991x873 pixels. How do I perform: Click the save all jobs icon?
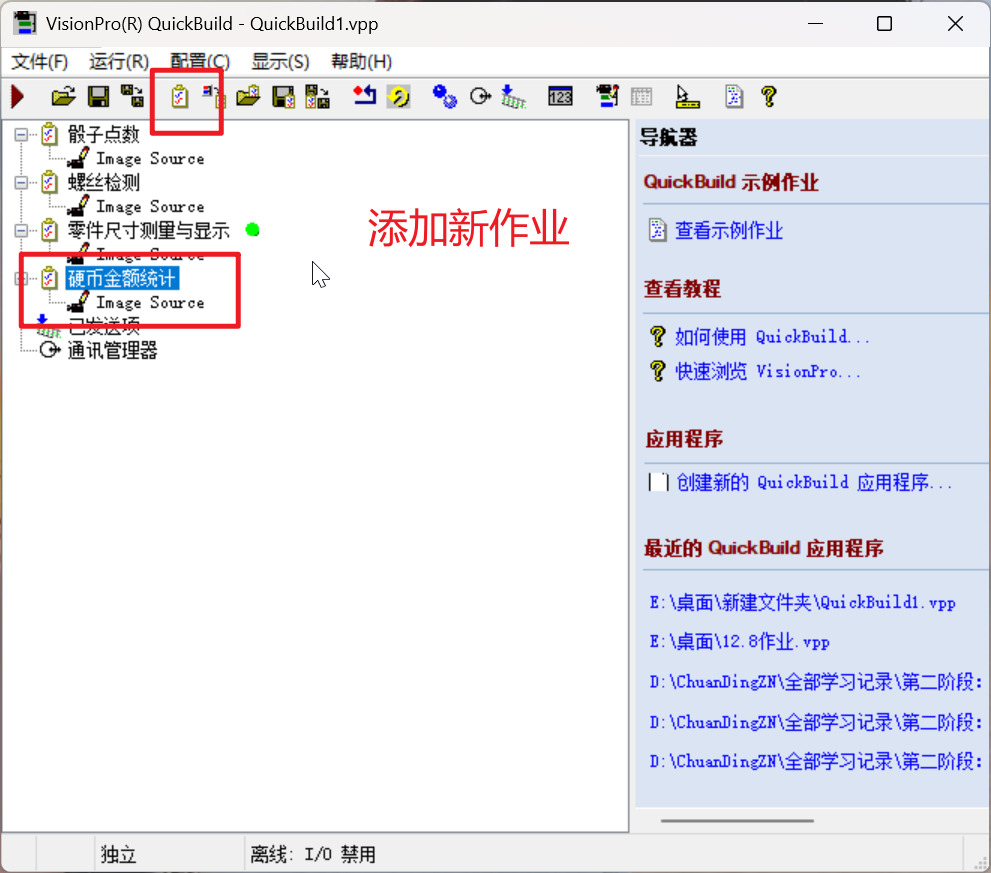click(317, 97)
